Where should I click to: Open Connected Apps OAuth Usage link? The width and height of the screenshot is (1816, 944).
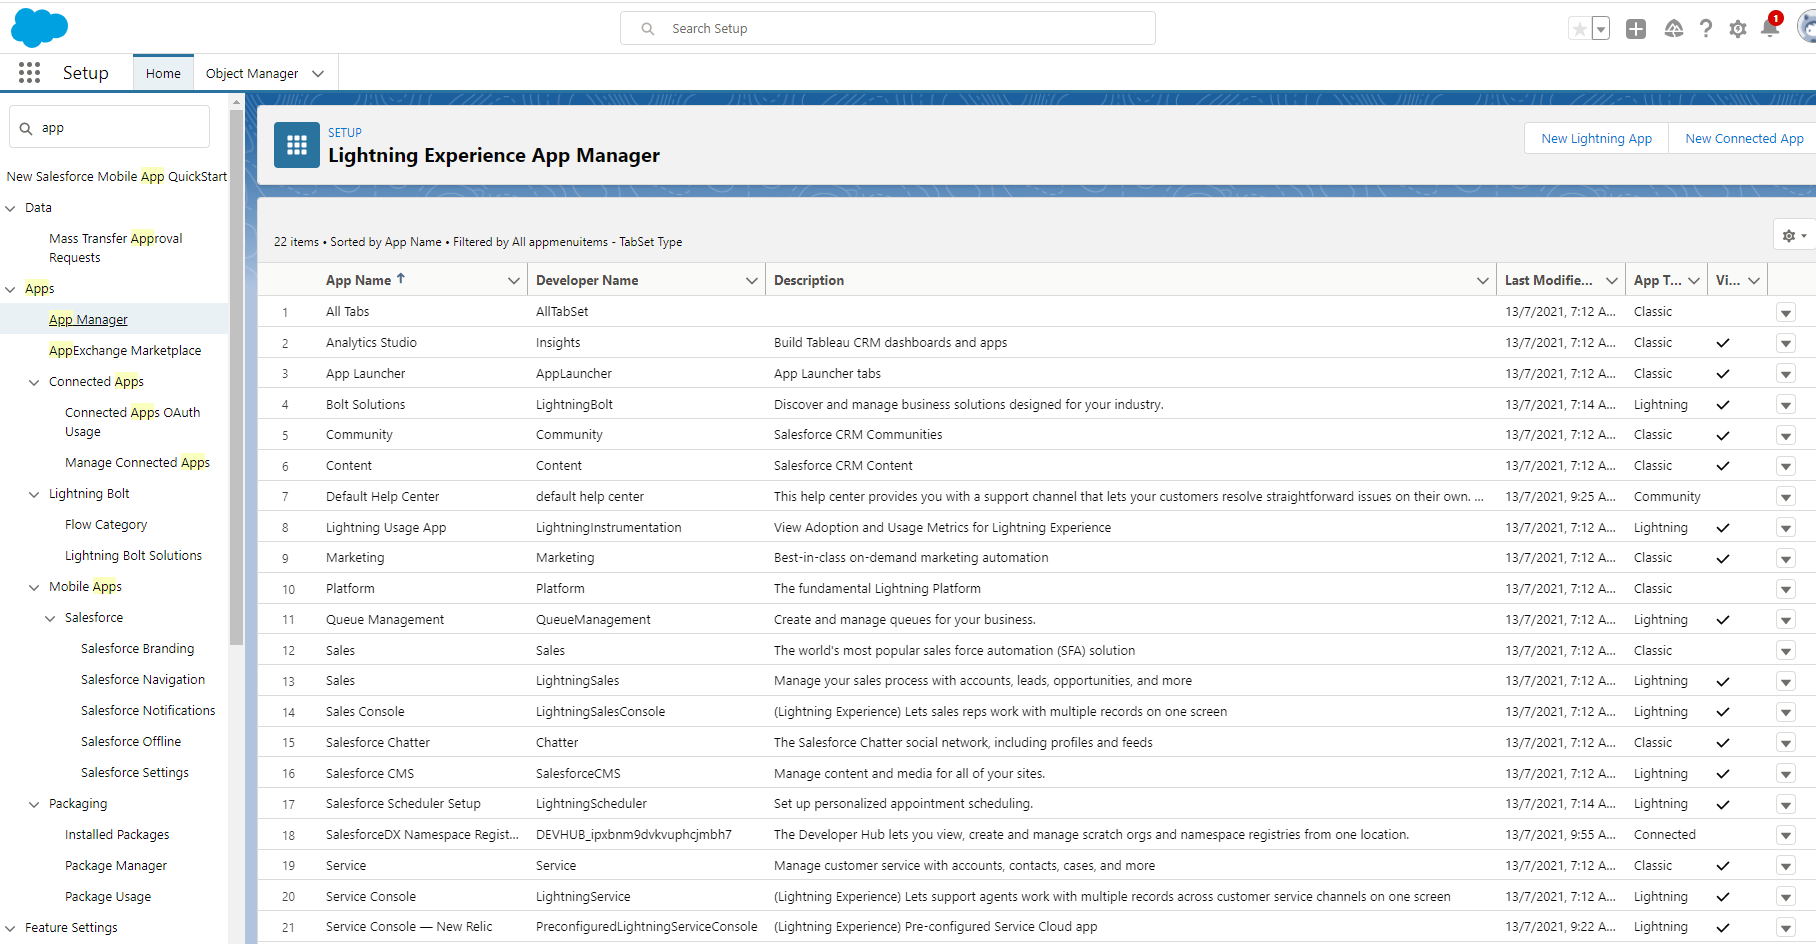tap(132, 422)
